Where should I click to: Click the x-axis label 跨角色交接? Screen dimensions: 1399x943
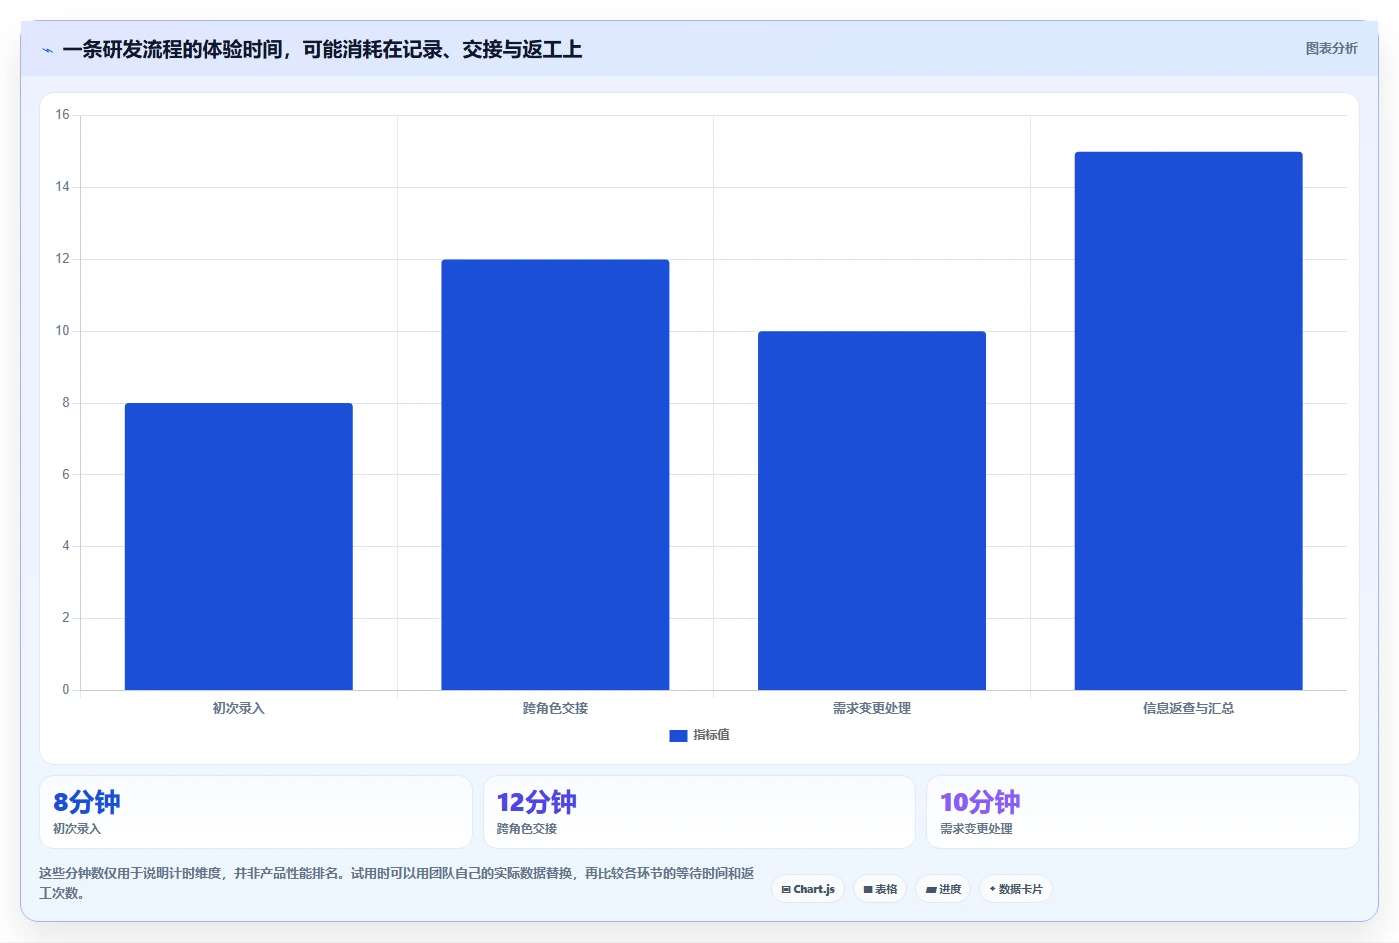click(555, 708)
